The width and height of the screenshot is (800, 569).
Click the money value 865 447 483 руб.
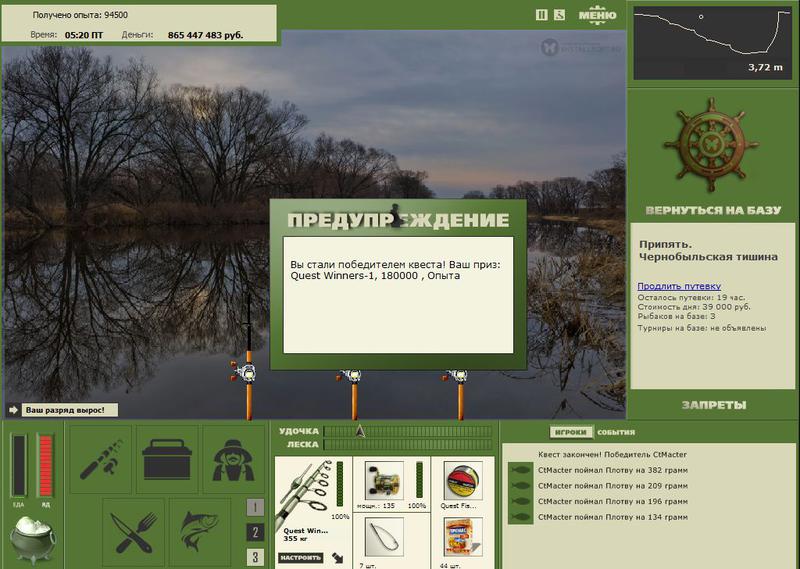(x=206, y=35)
